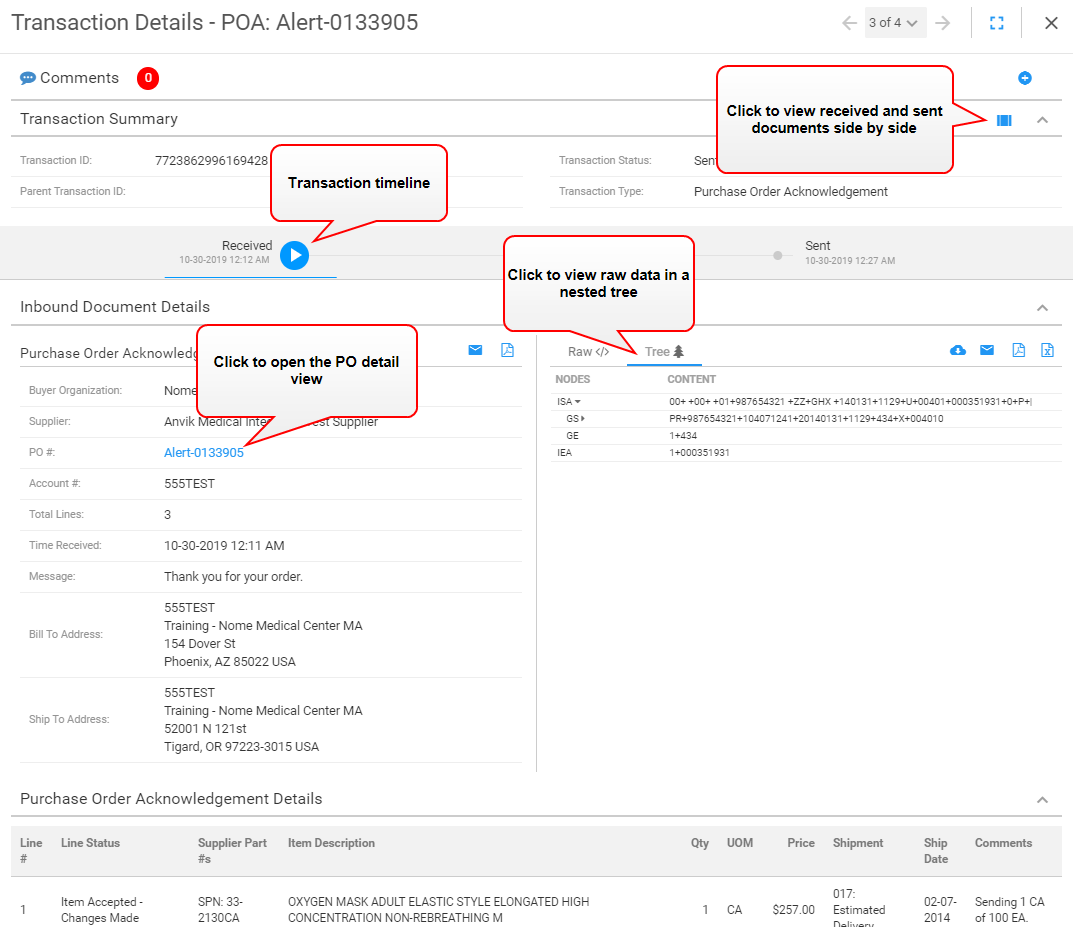Image resolution: width=1073 pixels, height=927 pixels.
Task: Play the transaction timeline at Received
Action: pyautogui.click(x=294, y=255)
